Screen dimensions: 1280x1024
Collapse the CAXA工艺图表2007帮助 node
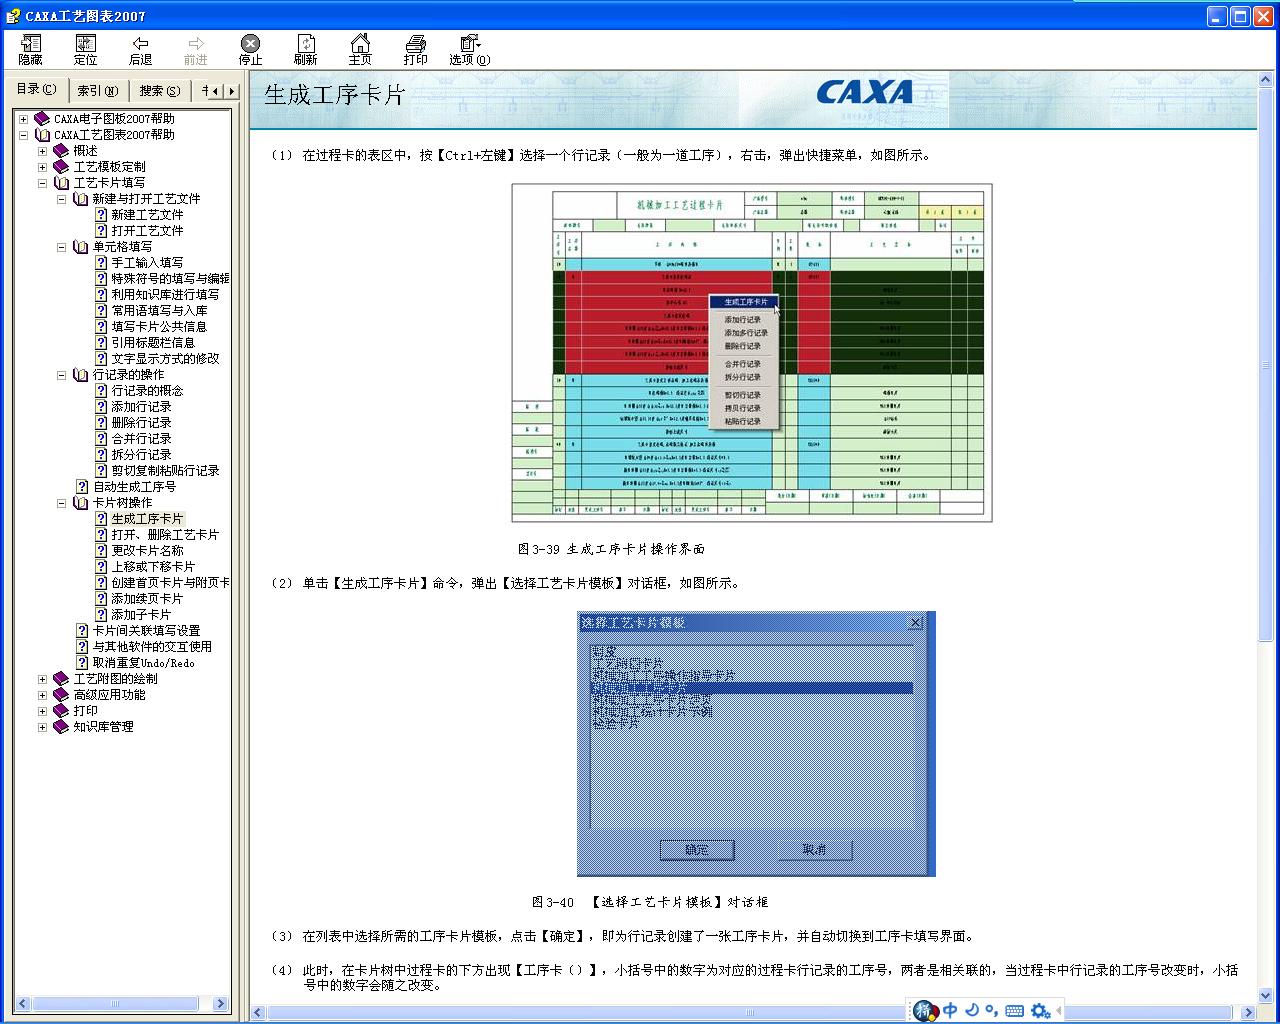(x=23, y=135)
